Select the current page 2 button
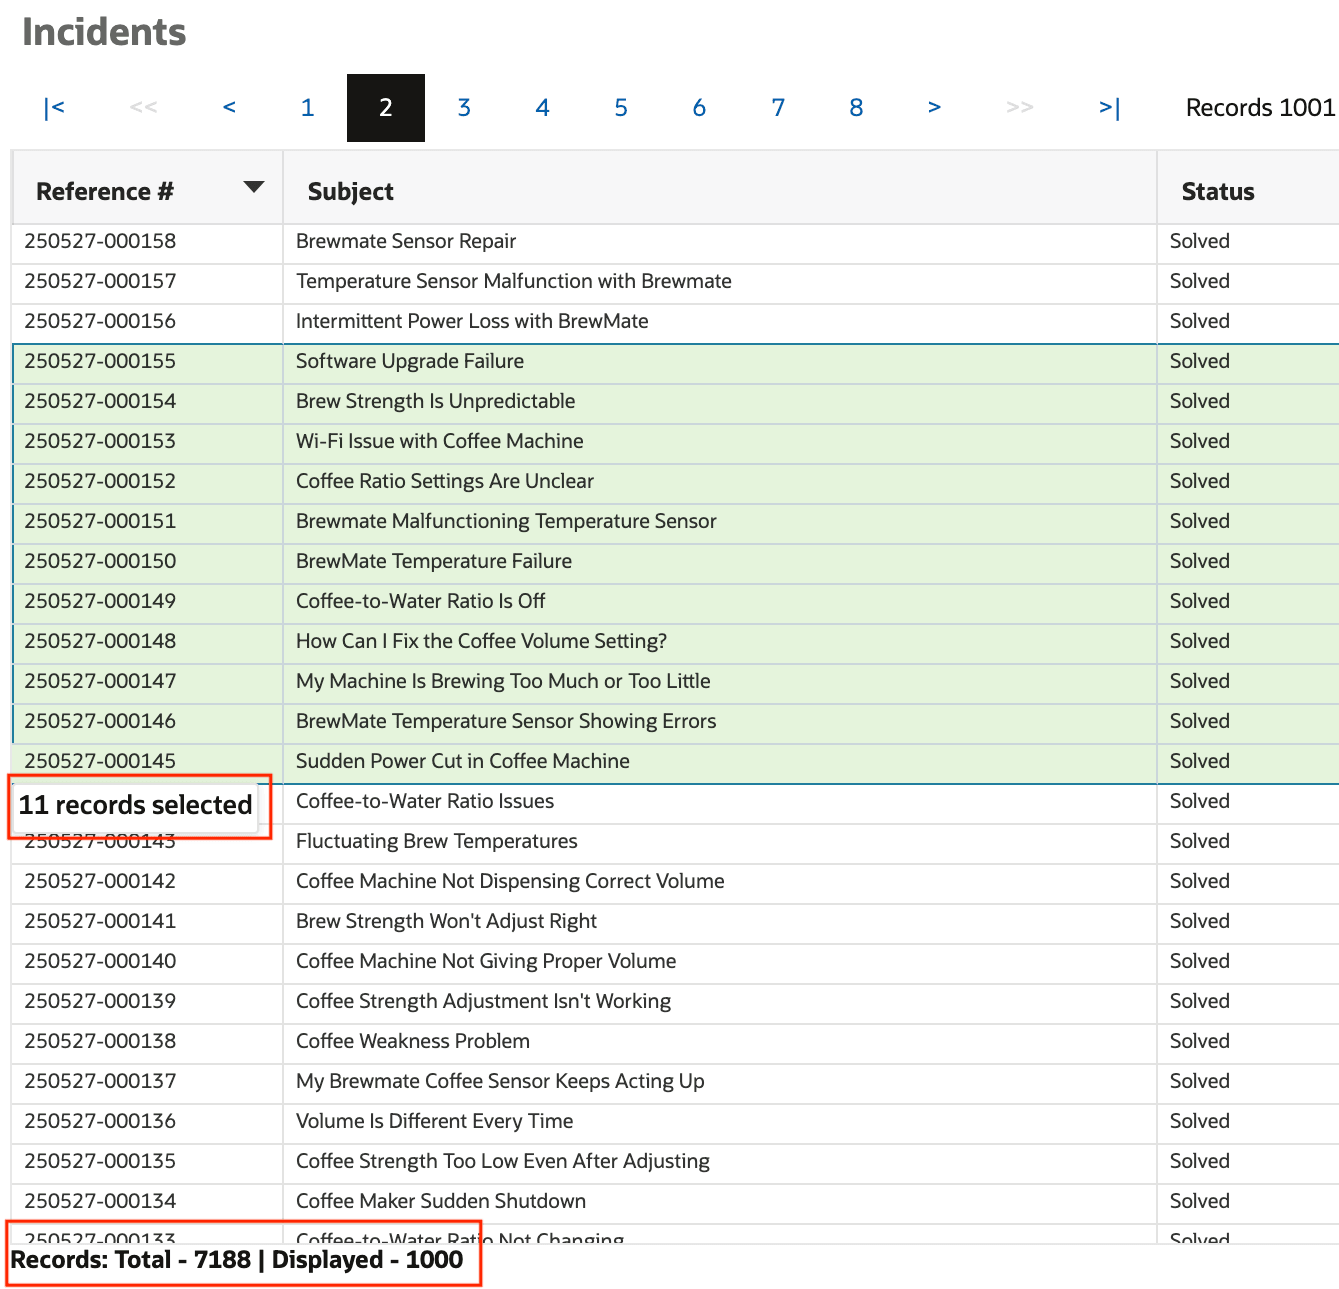 click(x=386, y=108)
